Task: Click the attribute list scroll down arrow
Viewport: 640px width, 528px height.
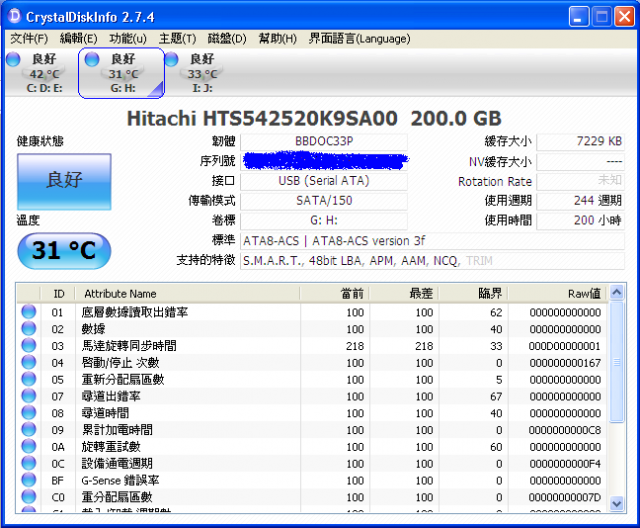Action: [617, 504]
